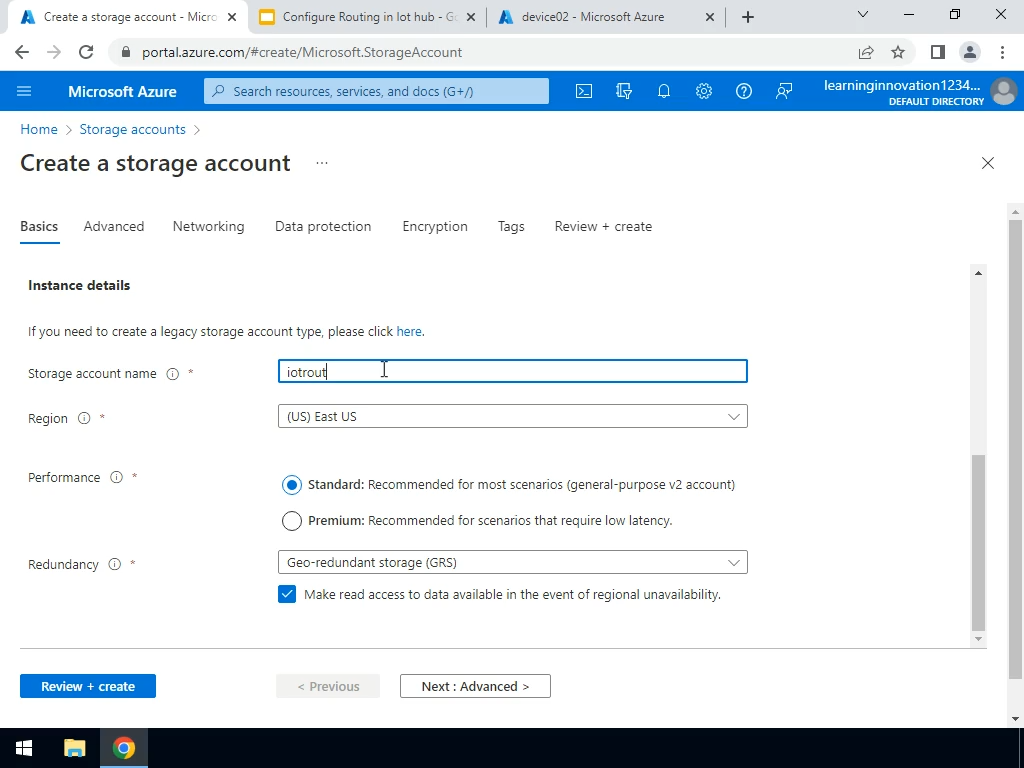This screenshot has height=768, width=1024.
Task: Click the blue Review + create button
Action: click(88, 686)
